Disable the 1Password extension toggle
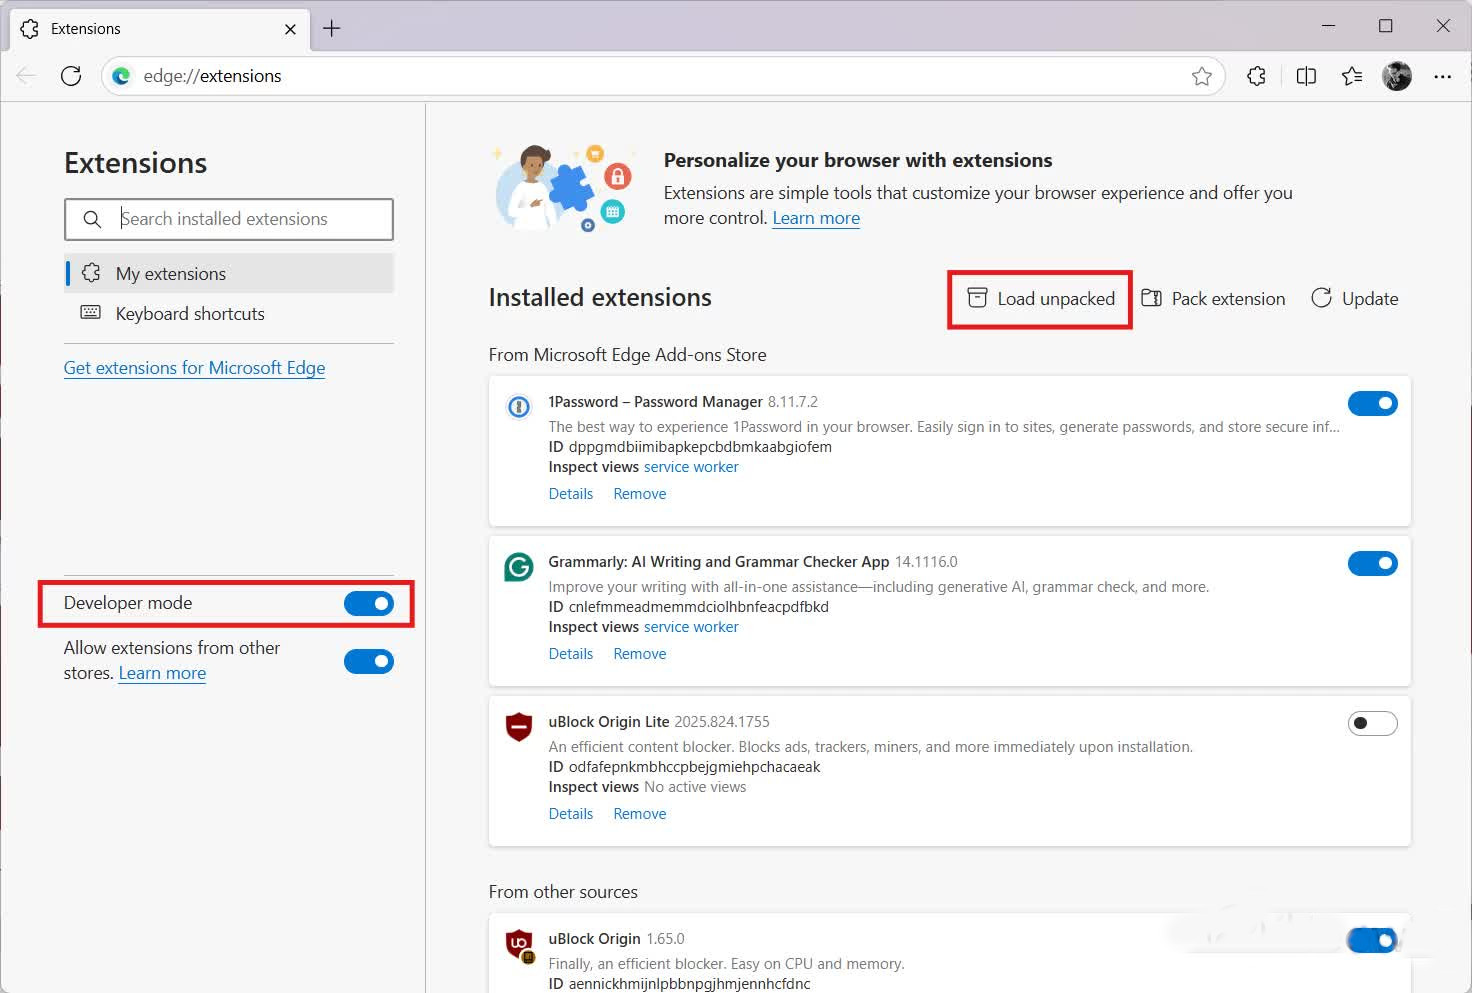This screenshot has height=993, width=1472. [1373, 403]
